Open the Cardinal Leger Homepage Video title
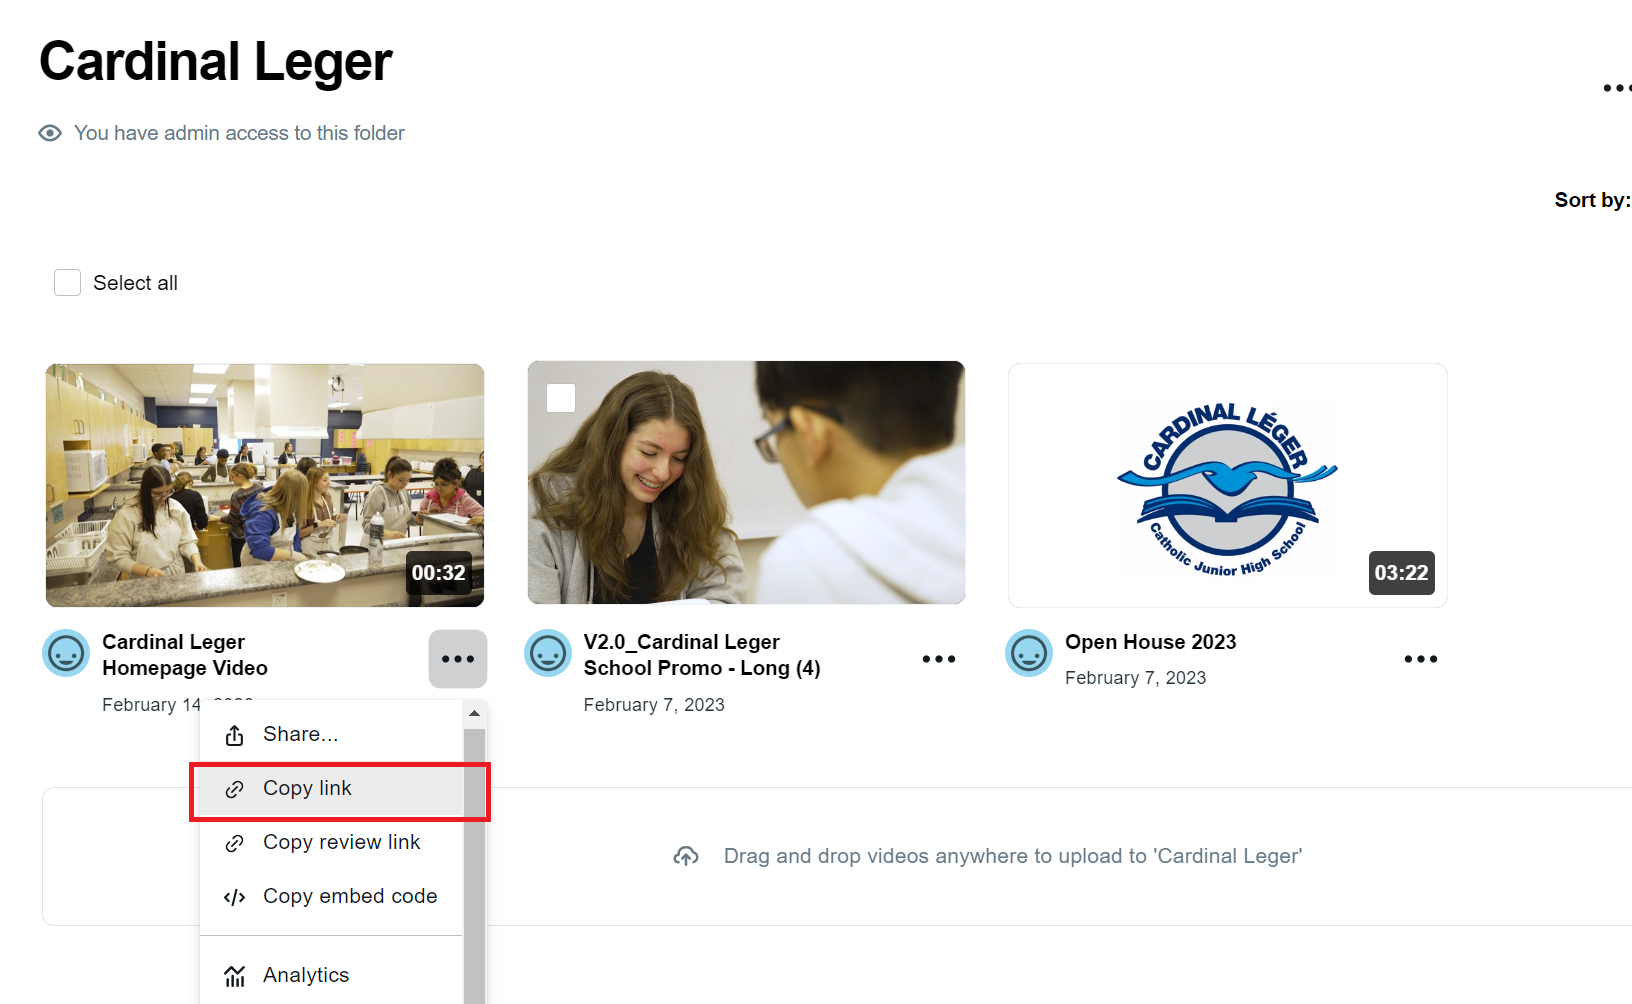This screenshot has height=1004, width=1632. click(185, 655)
